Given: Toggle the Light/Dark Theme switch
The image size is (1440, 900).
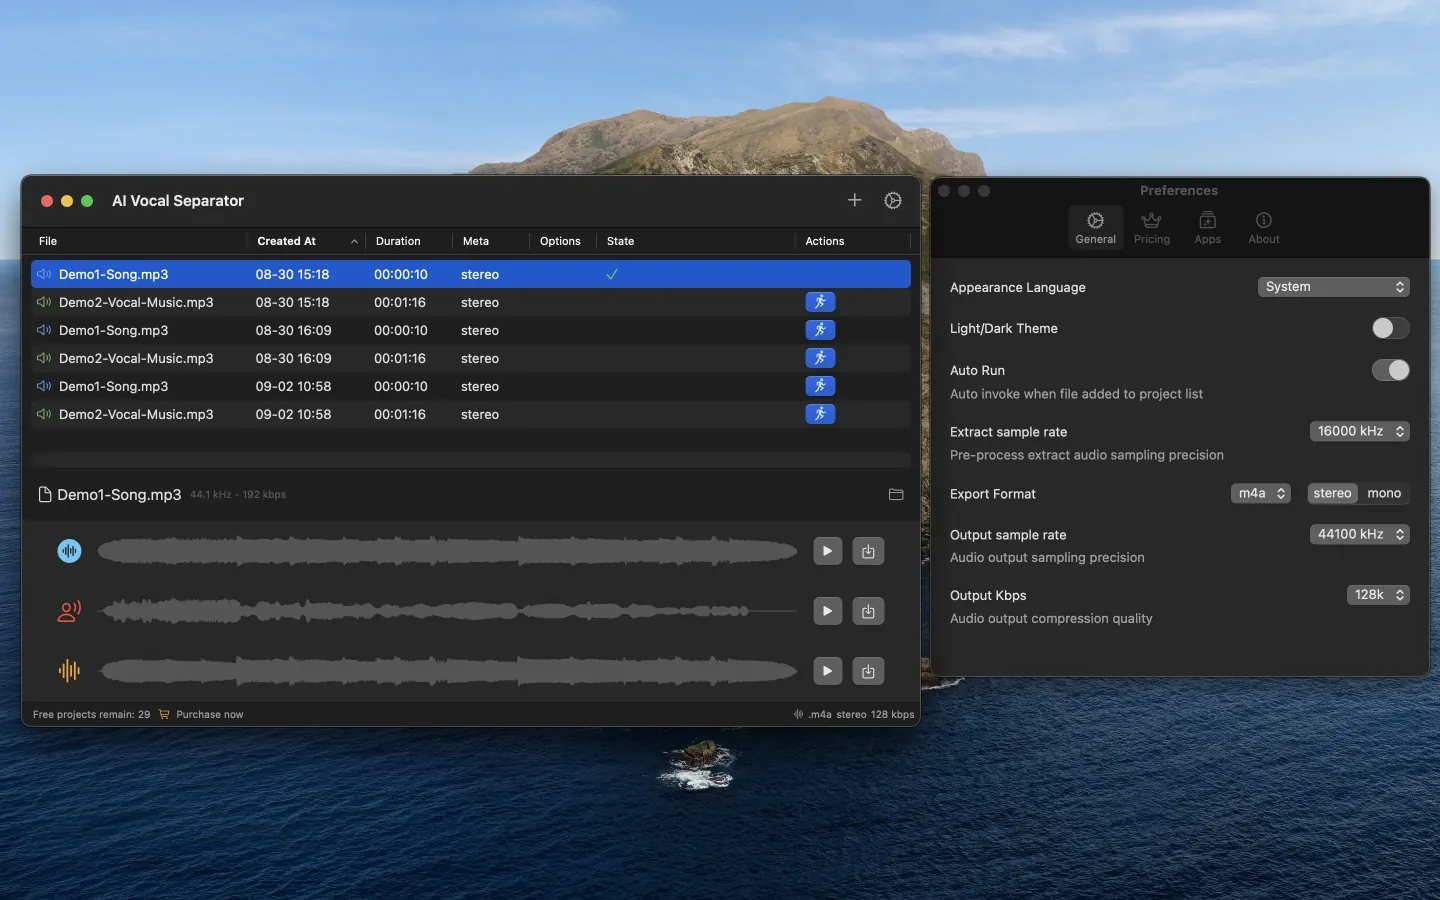Looking at the screenshot, I should pyautogui.click(x=1390, y=328).
